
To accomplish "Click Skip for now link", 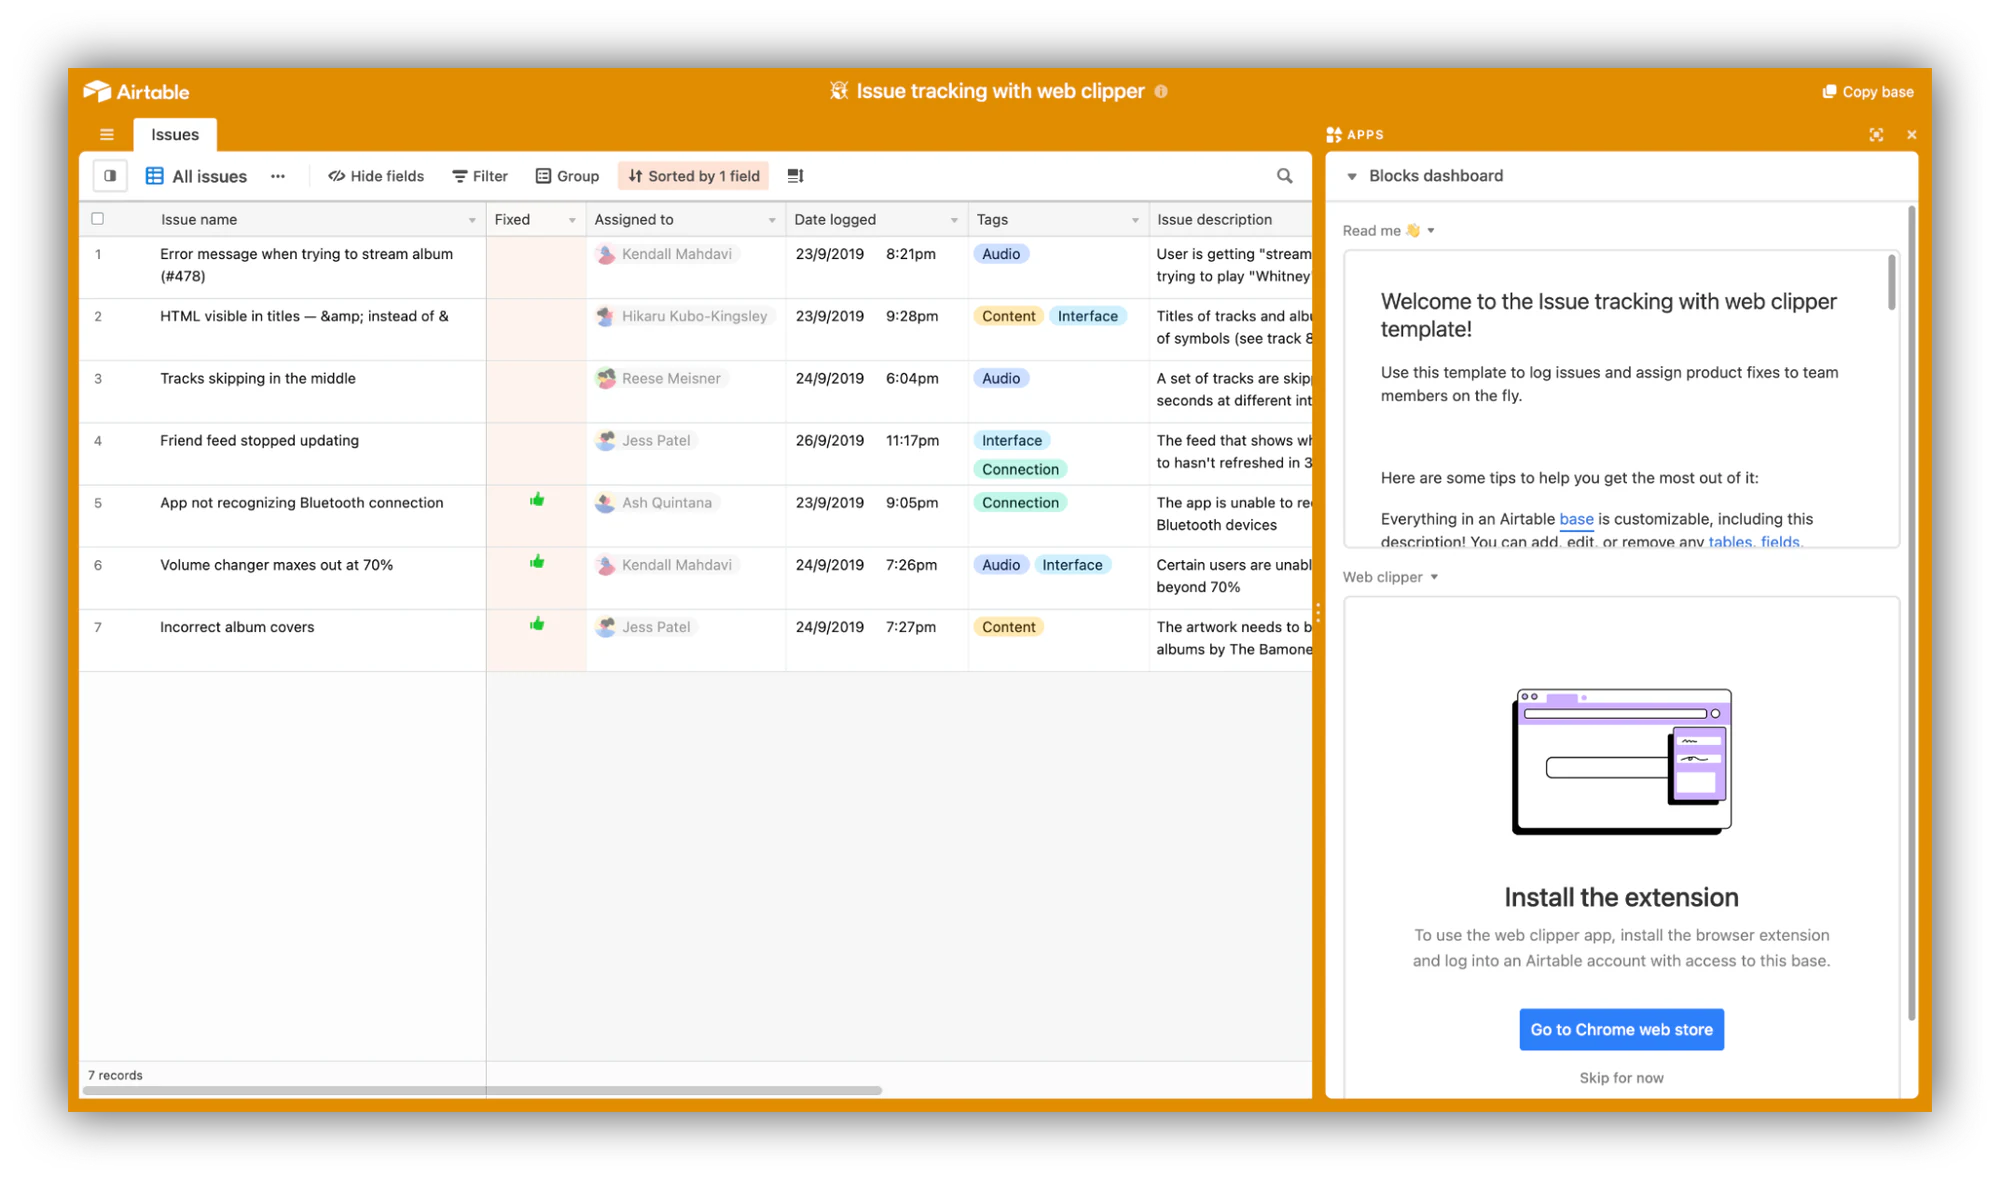I will [1621, 1078].
